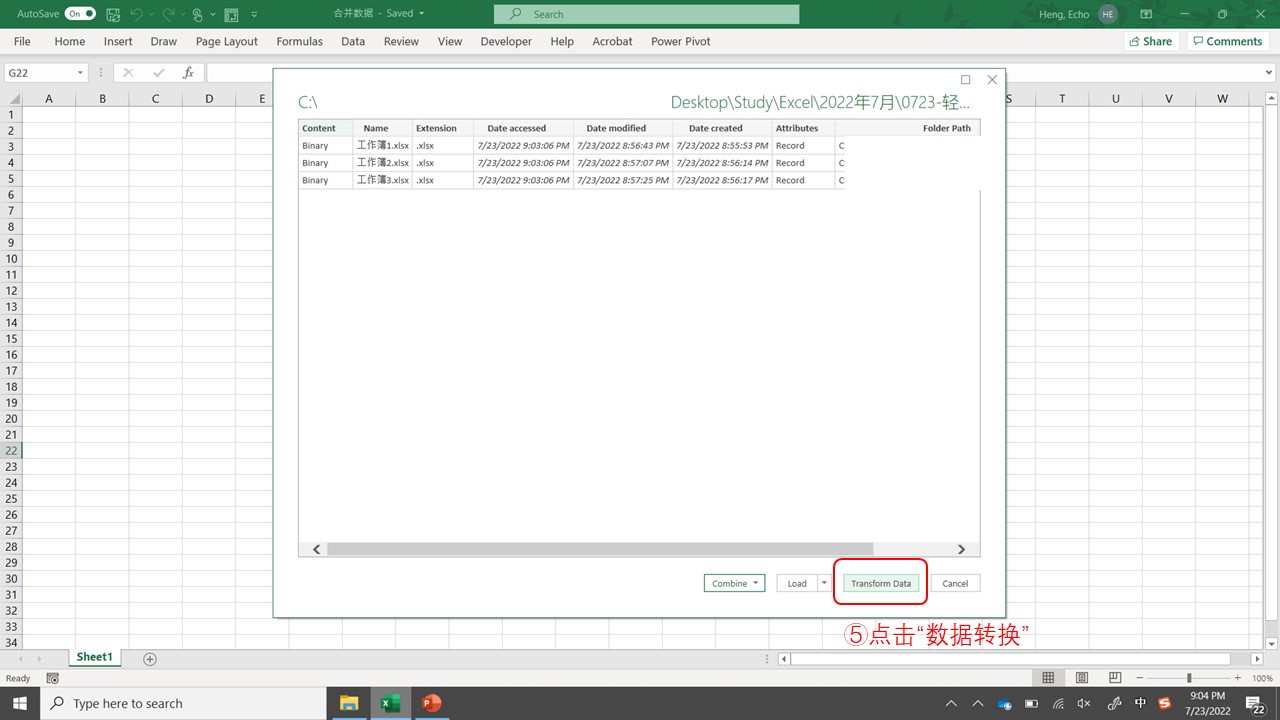1280x720 pixels.
Task: Click the Insert Function fx icon
Action: pyautogui.click(x=188, y=73)
